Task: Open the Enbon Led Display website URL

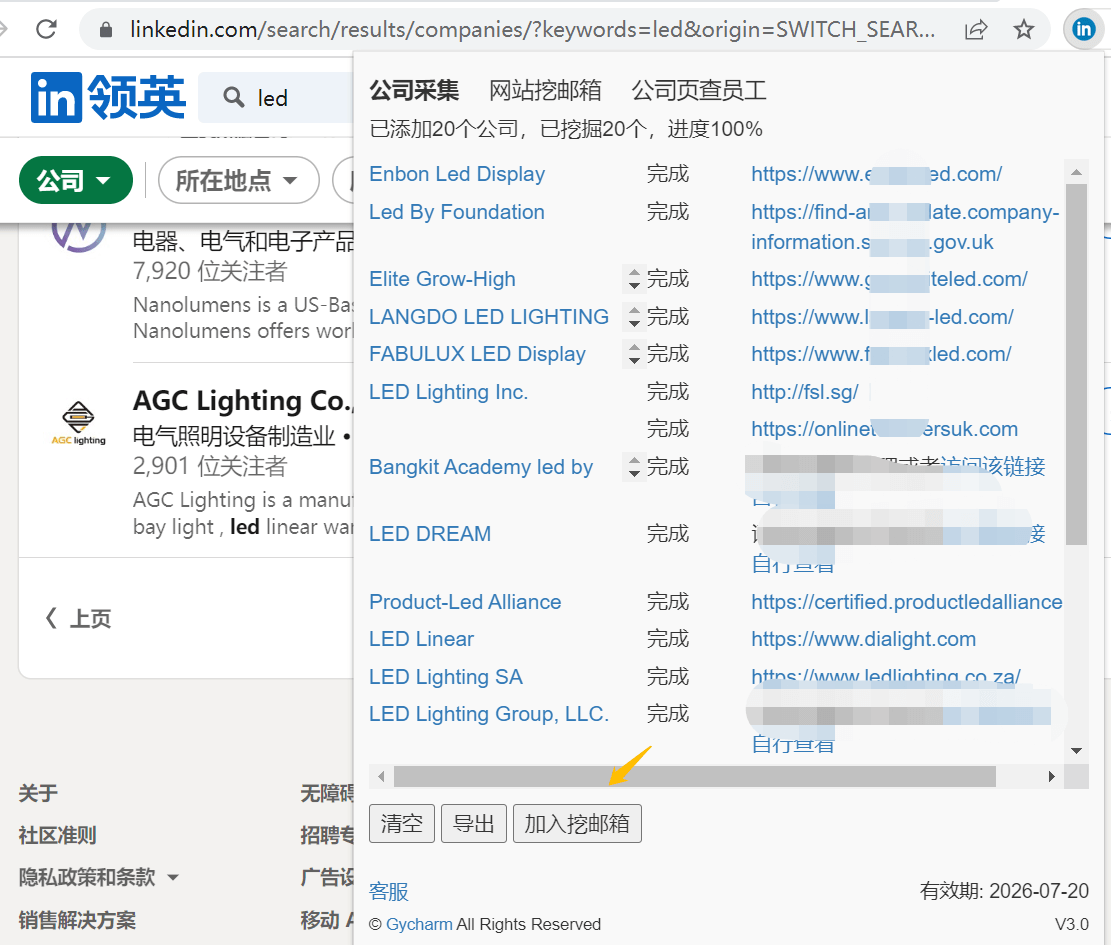Action: (876, 174)
